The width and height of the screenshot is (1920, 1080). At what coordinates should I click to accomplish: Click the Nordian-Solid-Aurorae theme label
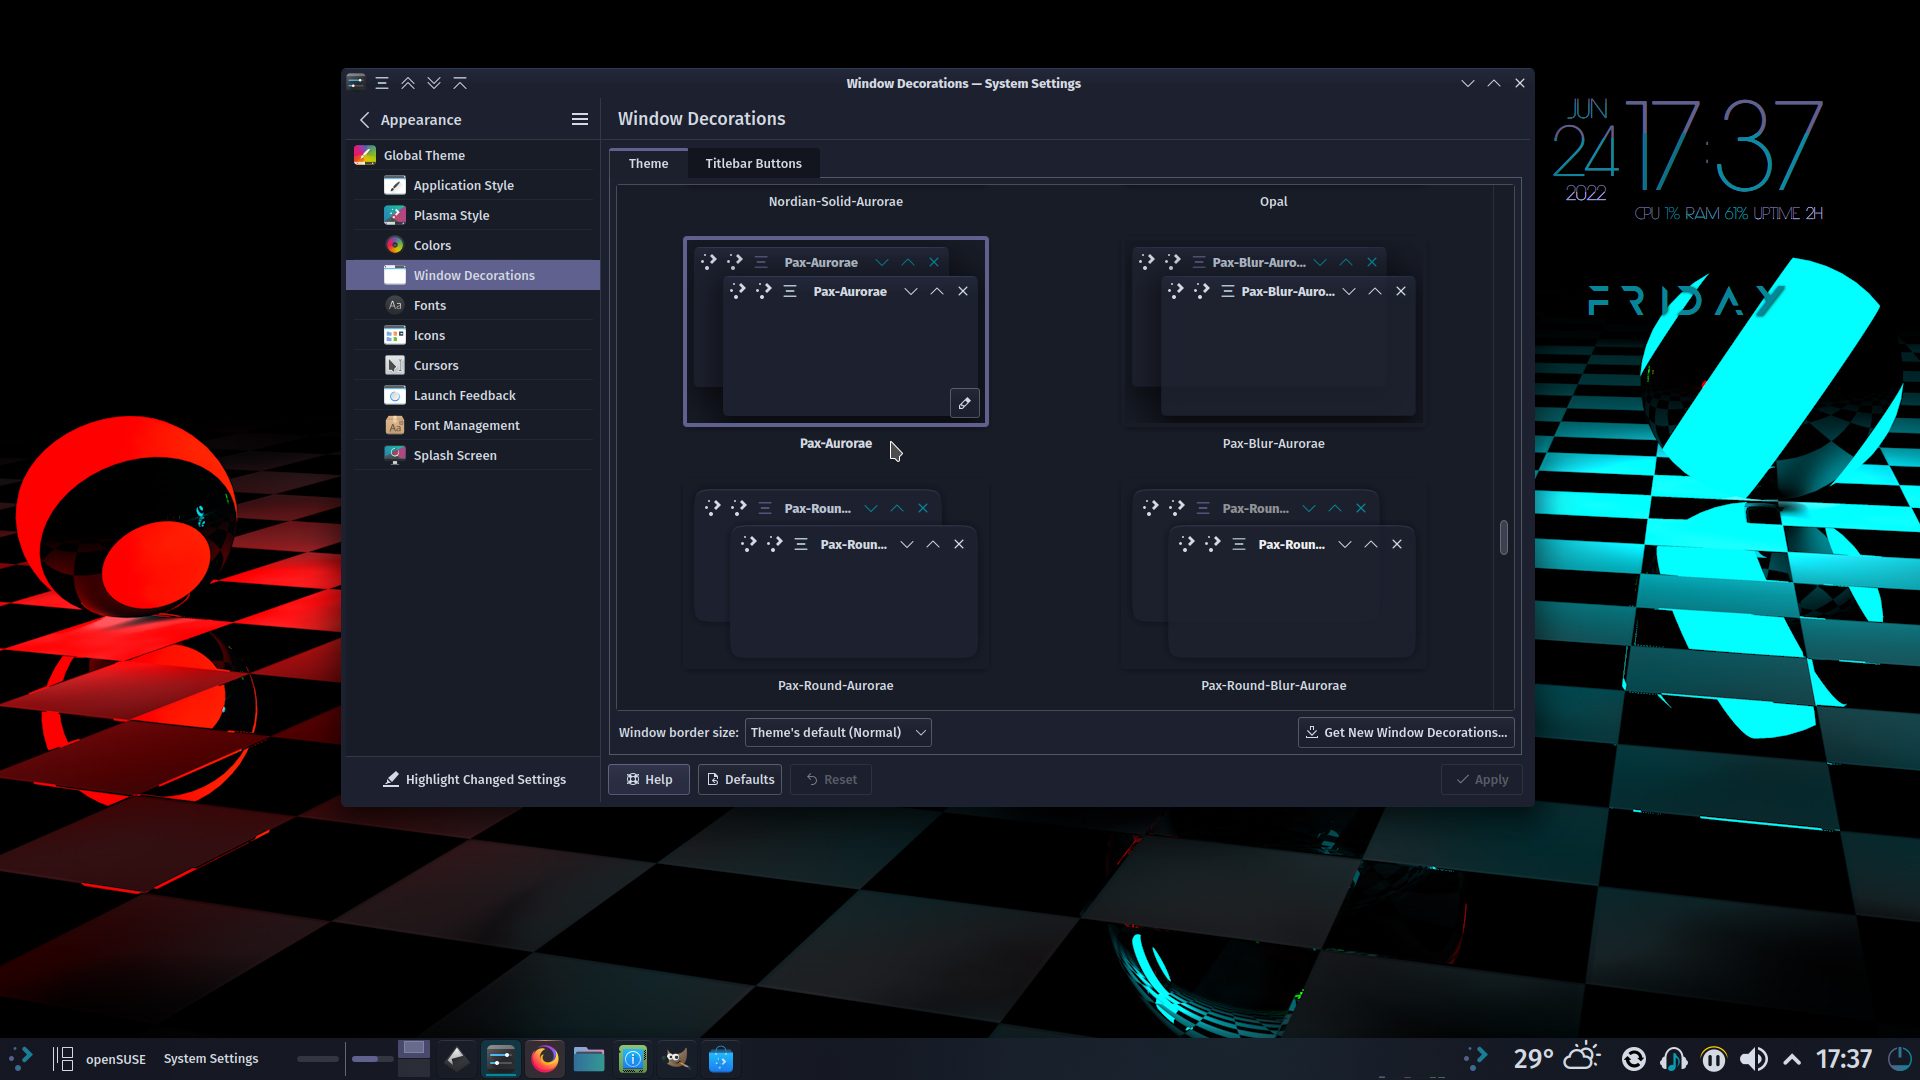835,201
